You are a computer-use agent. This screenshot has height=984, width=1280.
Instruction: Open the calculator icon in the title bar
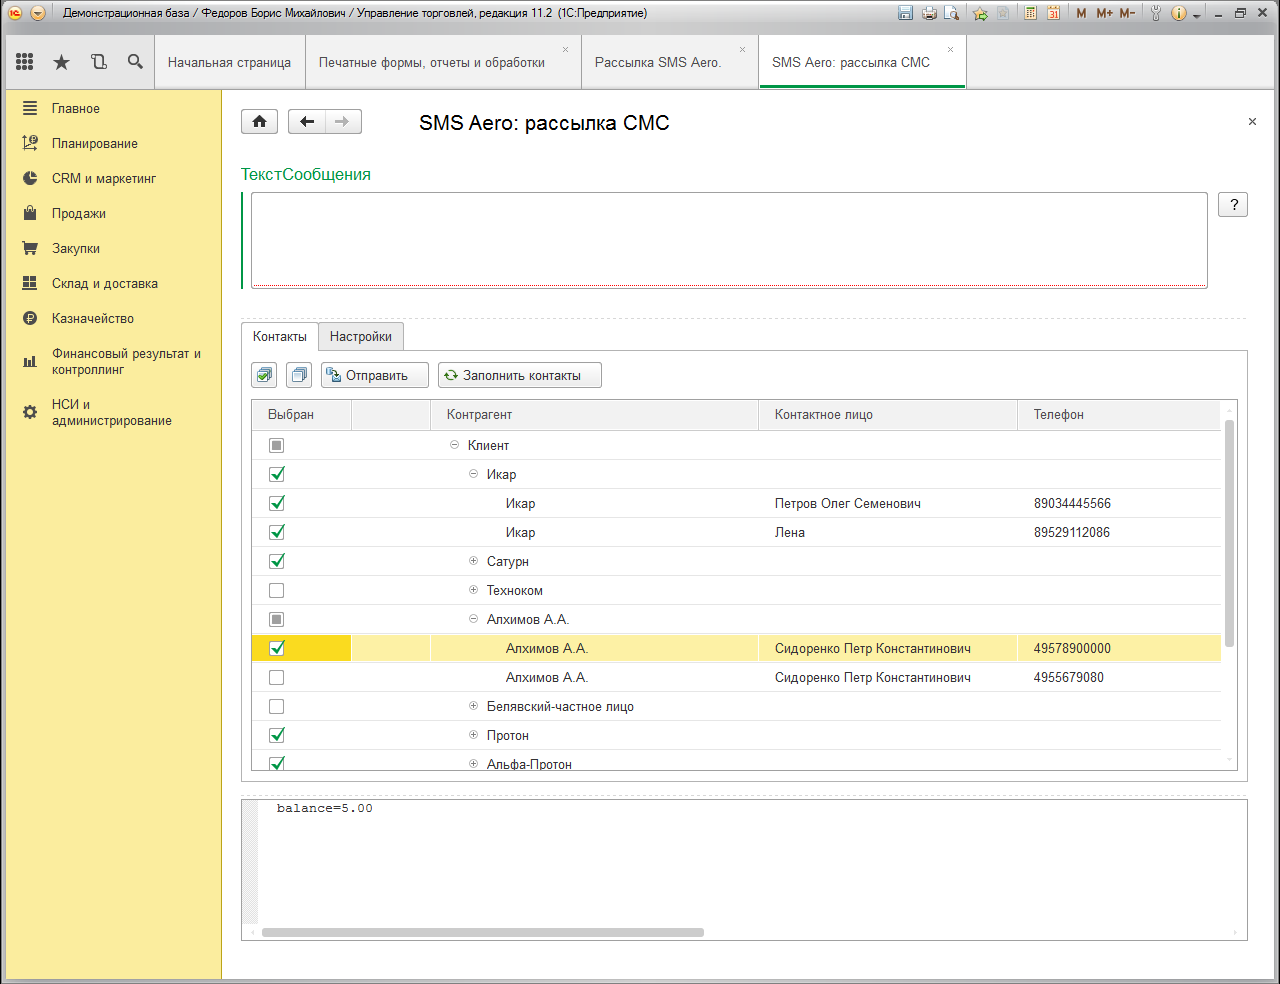click(1031, 13)
